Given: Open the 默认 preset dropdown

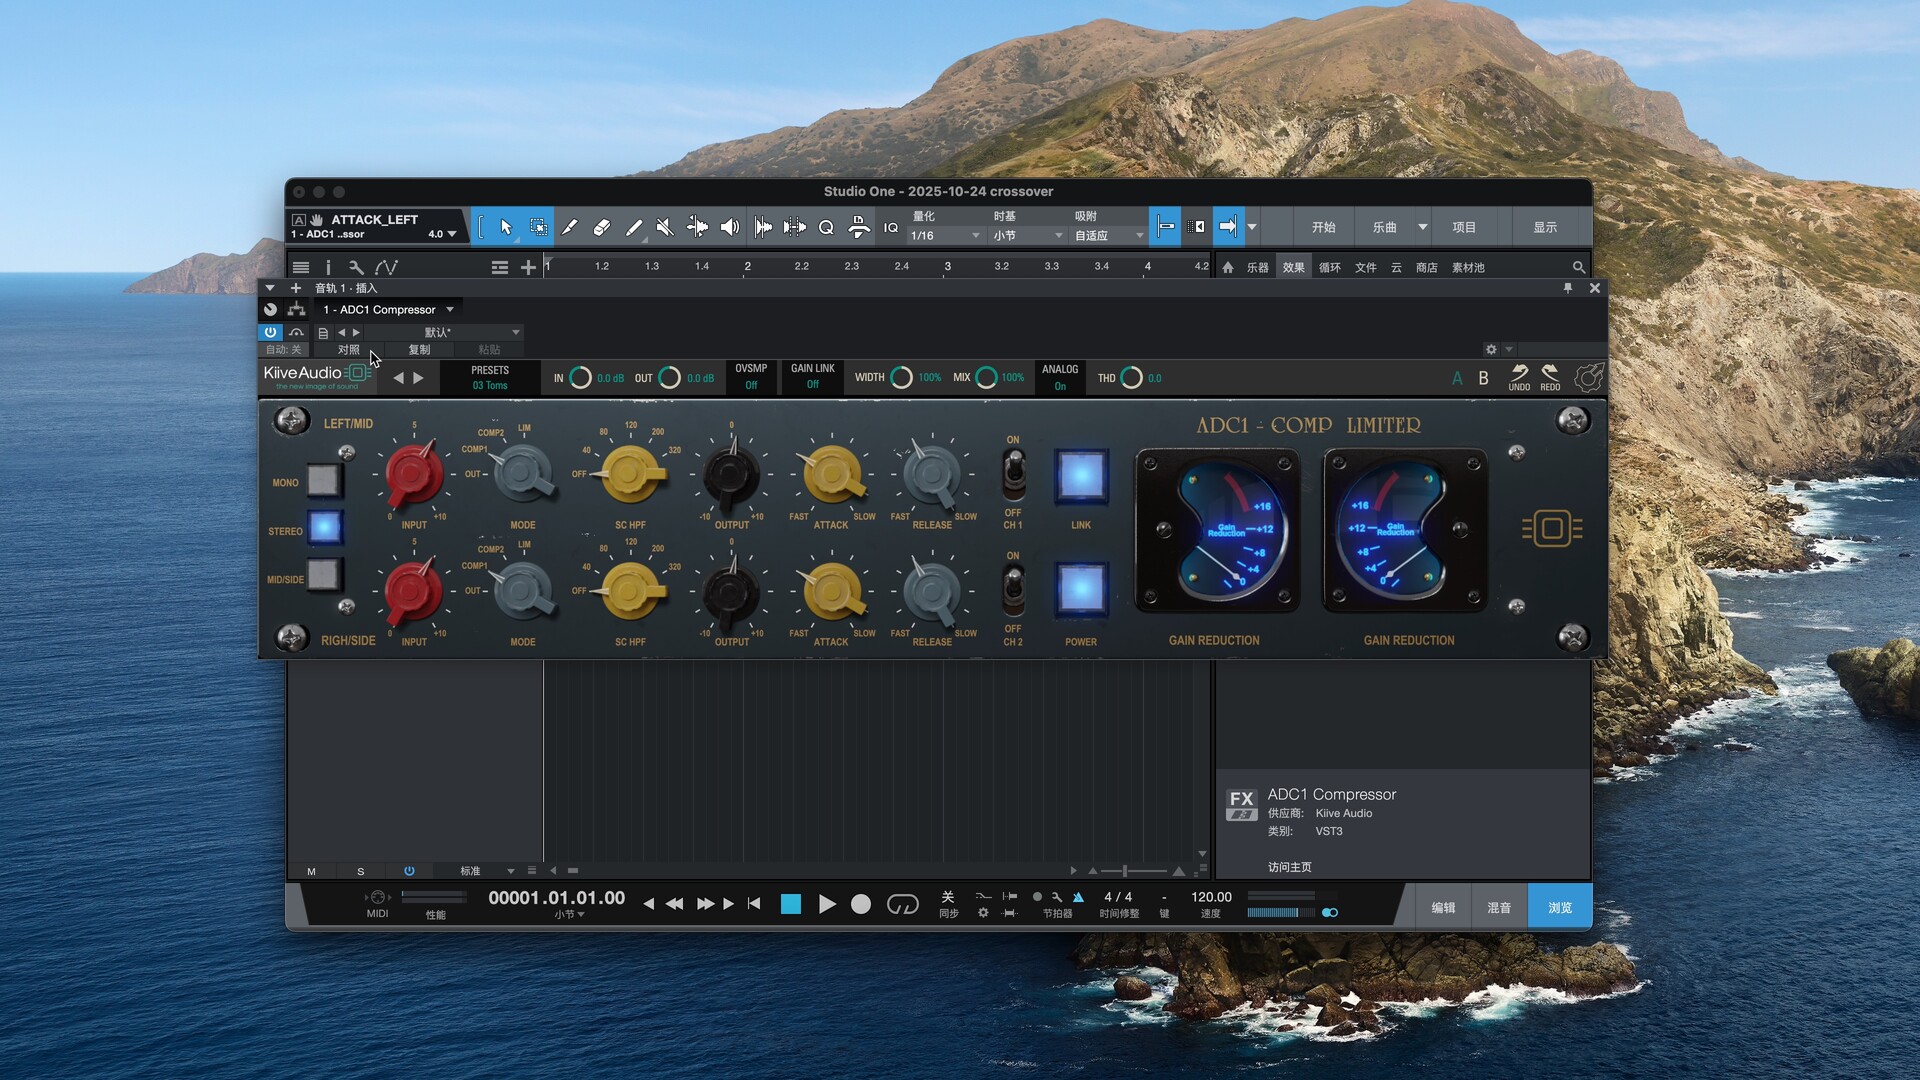Looking at the screenshot, I should [440, 332].
